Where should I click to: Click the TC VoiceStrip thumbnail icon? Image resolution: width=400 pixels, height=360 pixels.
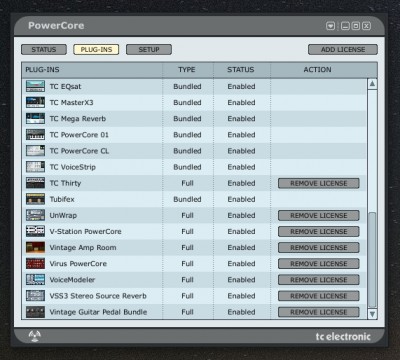point(35,167)
